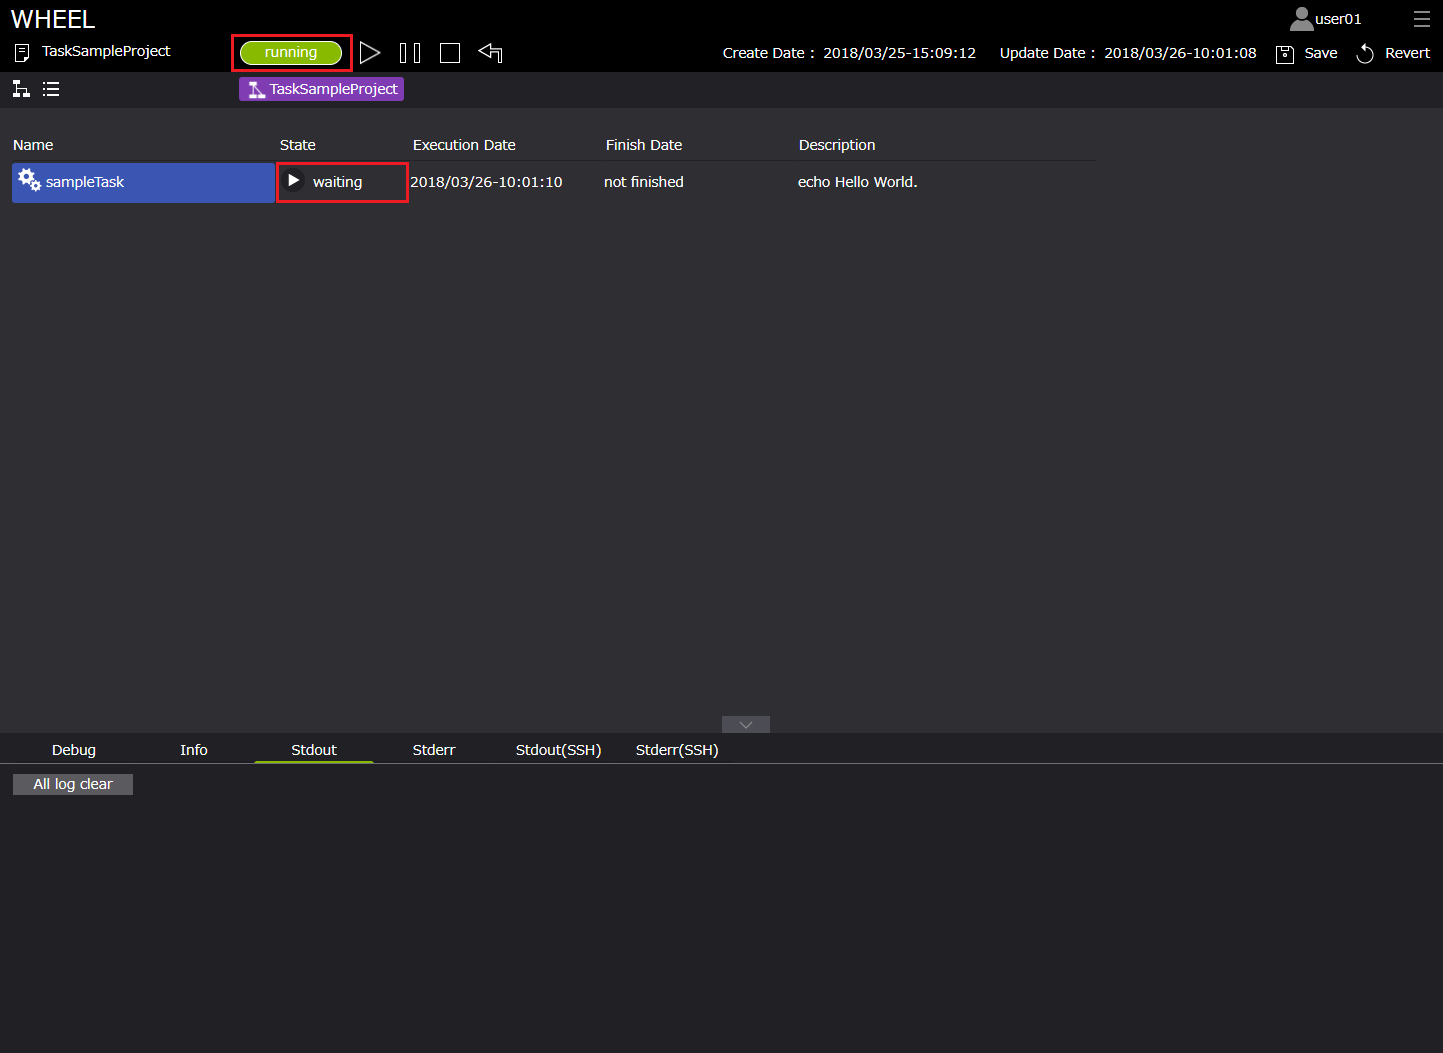Pause the project with pause icon
Viewport: 1443px width, 1053px height.
coord(410,53)
